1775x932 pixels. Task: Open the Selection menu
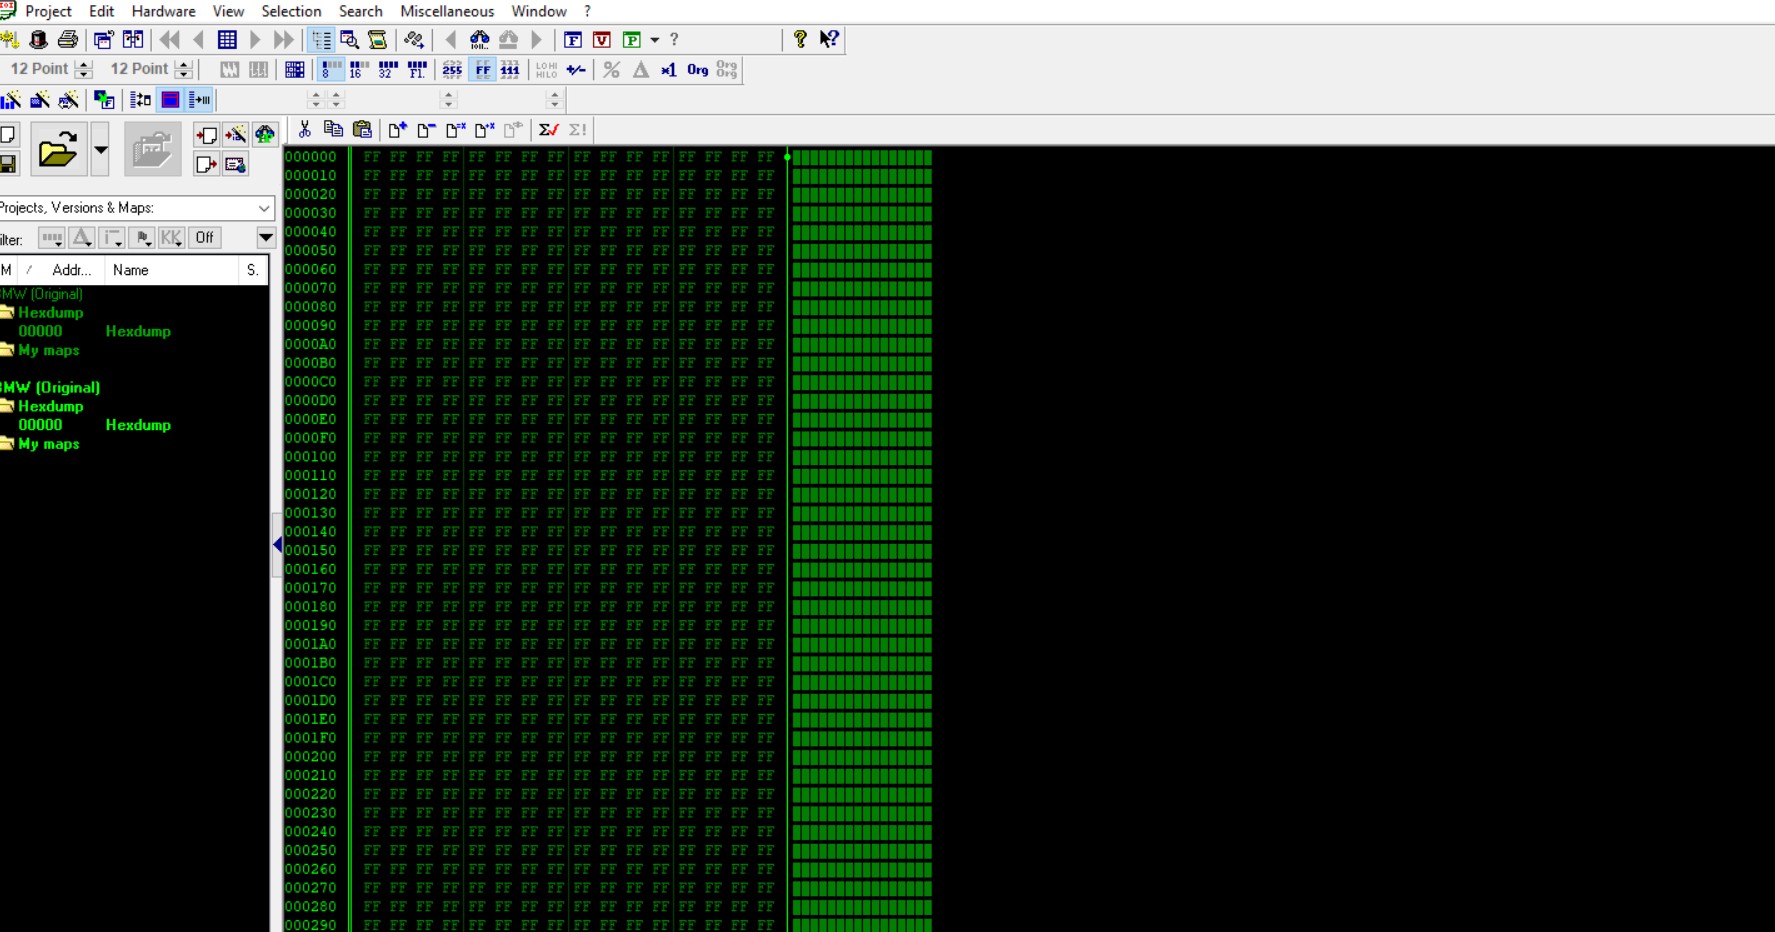[291, 11]
